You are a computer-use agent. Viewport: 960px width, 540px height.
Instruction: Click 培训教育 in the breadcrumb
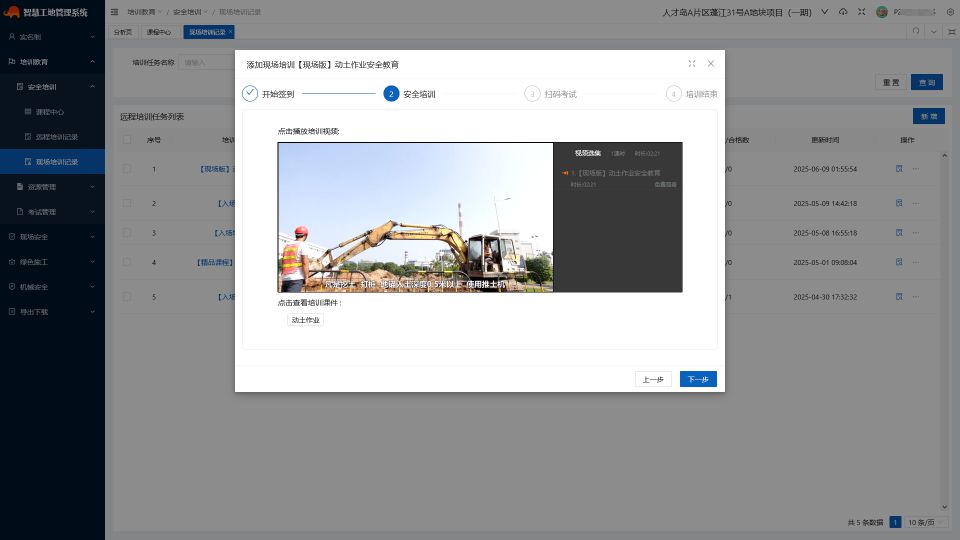tap(141, 12)
